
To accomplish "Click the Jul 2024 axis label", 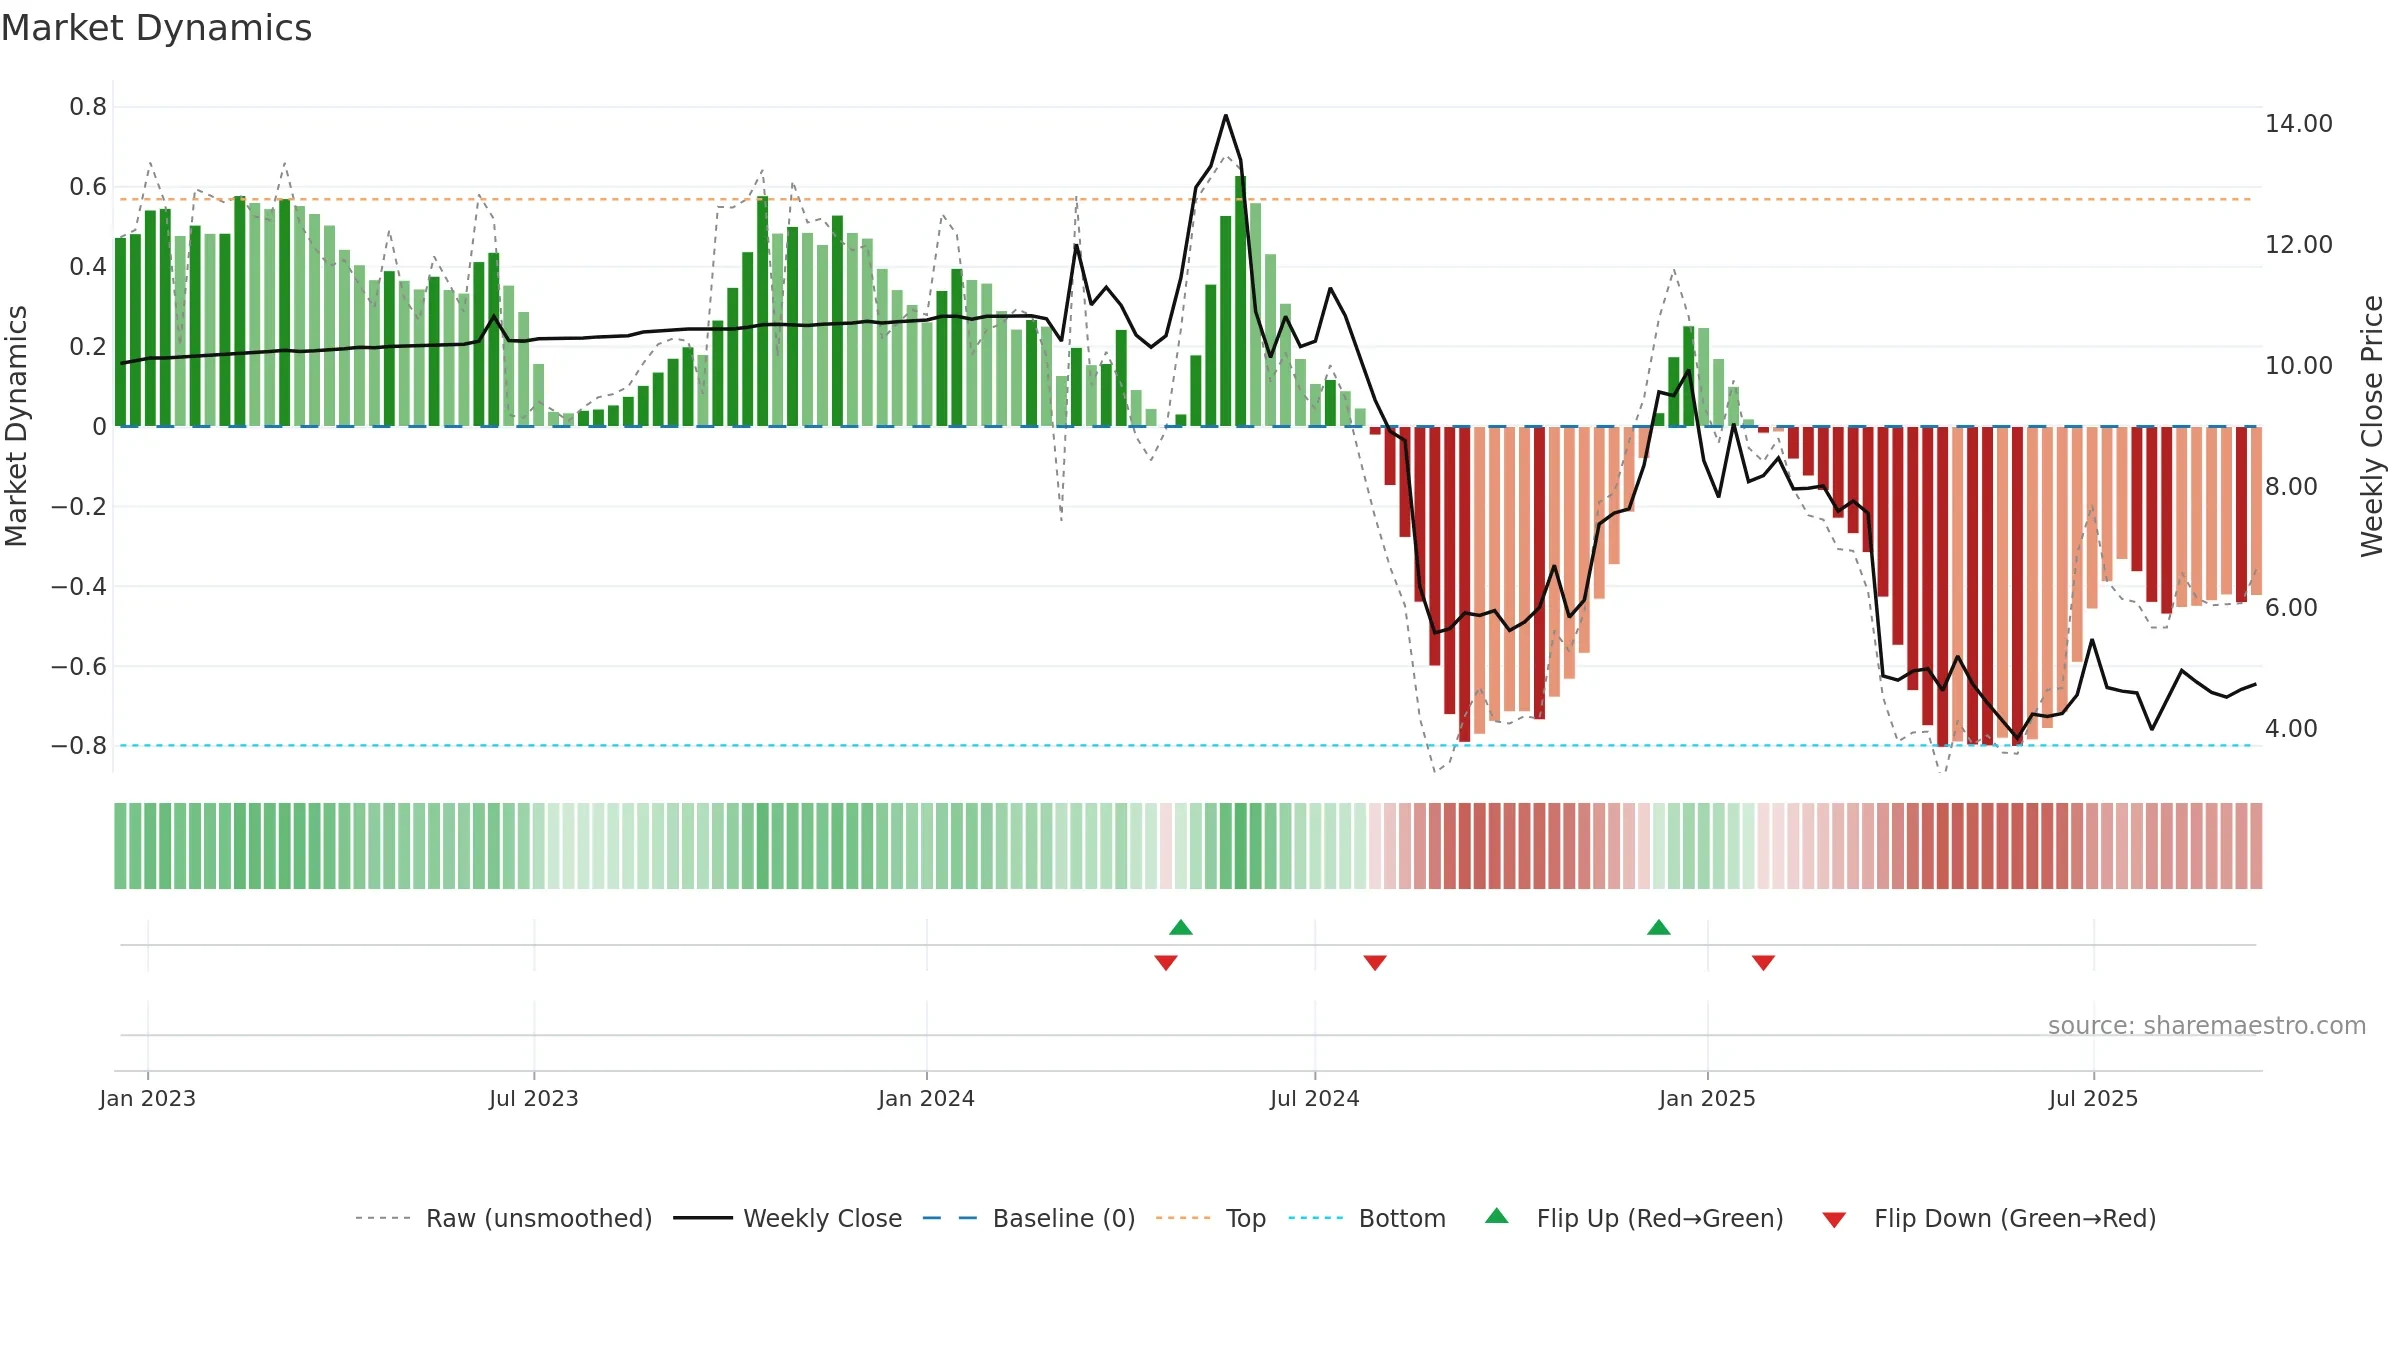I will [x=1315, y=1098].
